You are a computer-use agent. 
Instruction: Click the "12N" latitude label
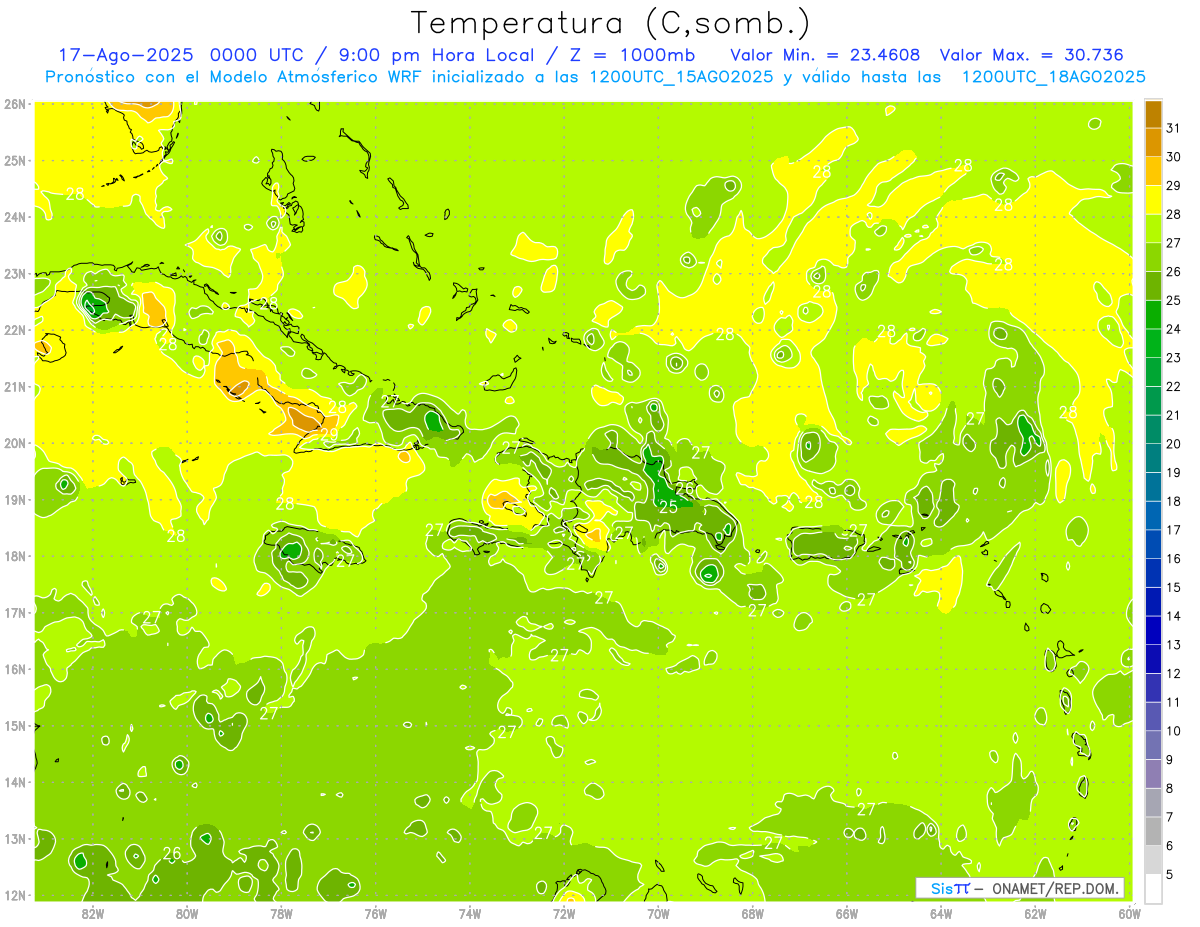(x=14, y=895)
